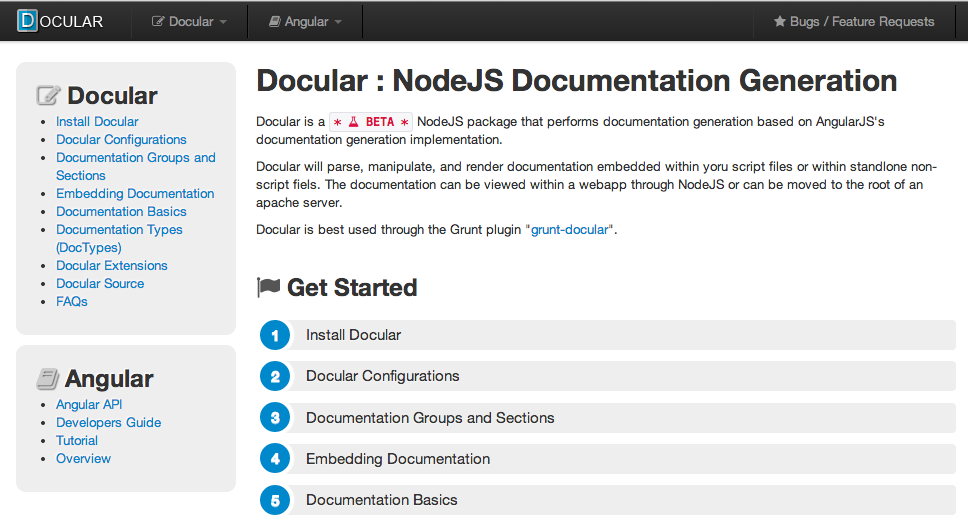Click the Angular sidebar section heading
This screenshot has width=968, height=523.
(109, 379)
